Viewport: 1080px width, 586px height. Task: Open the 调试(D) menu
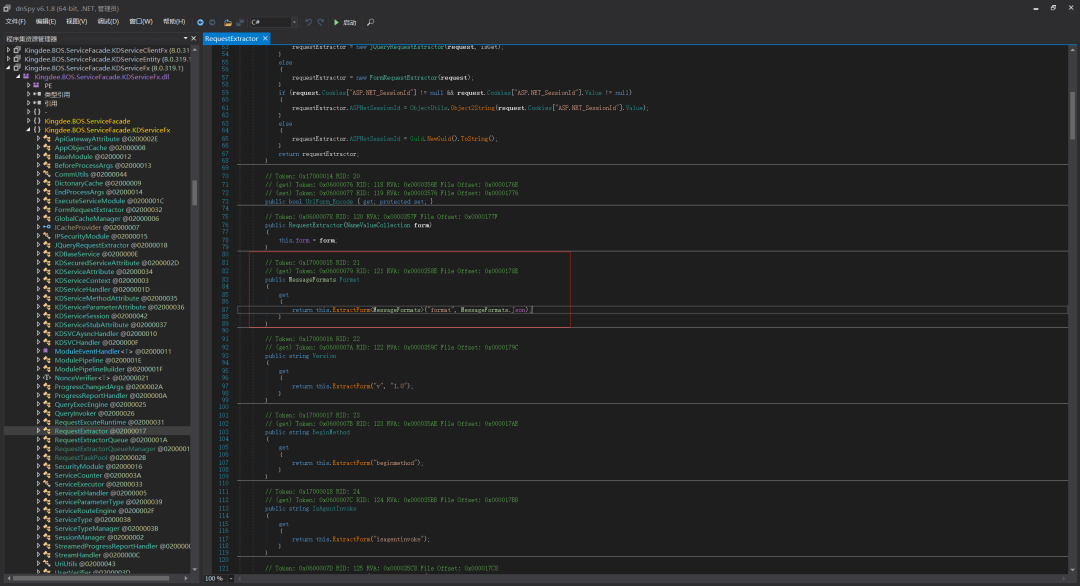click(108, 22)
